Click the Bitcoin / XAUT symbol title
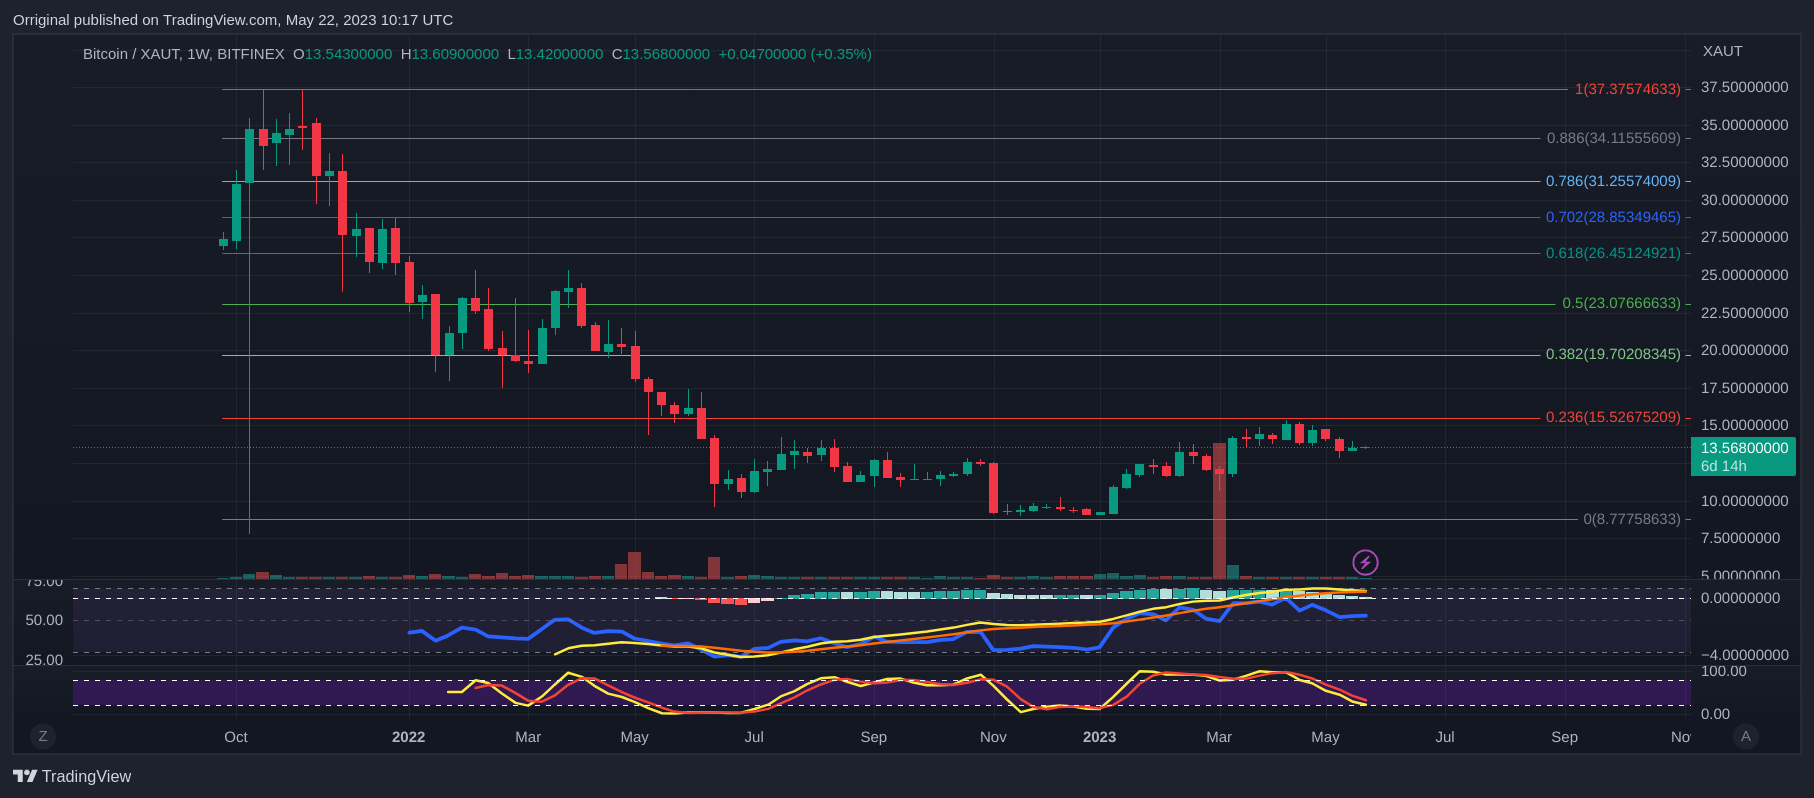Image resolution: width=1814 pixels, height=798 pixels. point(183,54)
